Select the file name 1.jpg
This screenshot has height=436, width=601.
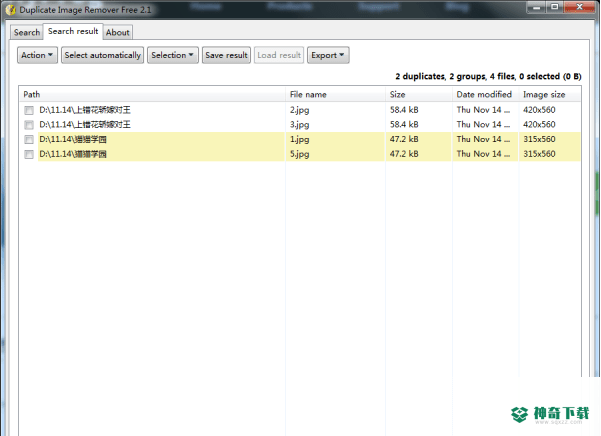point(299,139)
